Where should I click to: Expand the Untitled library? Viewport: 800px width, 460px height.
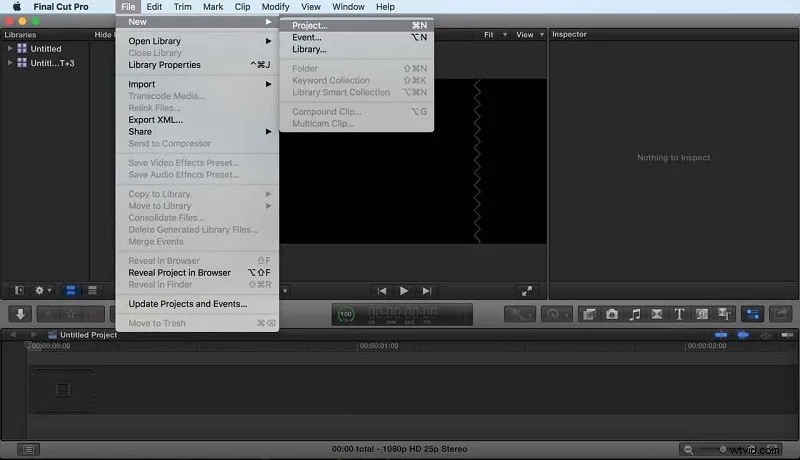10,48
